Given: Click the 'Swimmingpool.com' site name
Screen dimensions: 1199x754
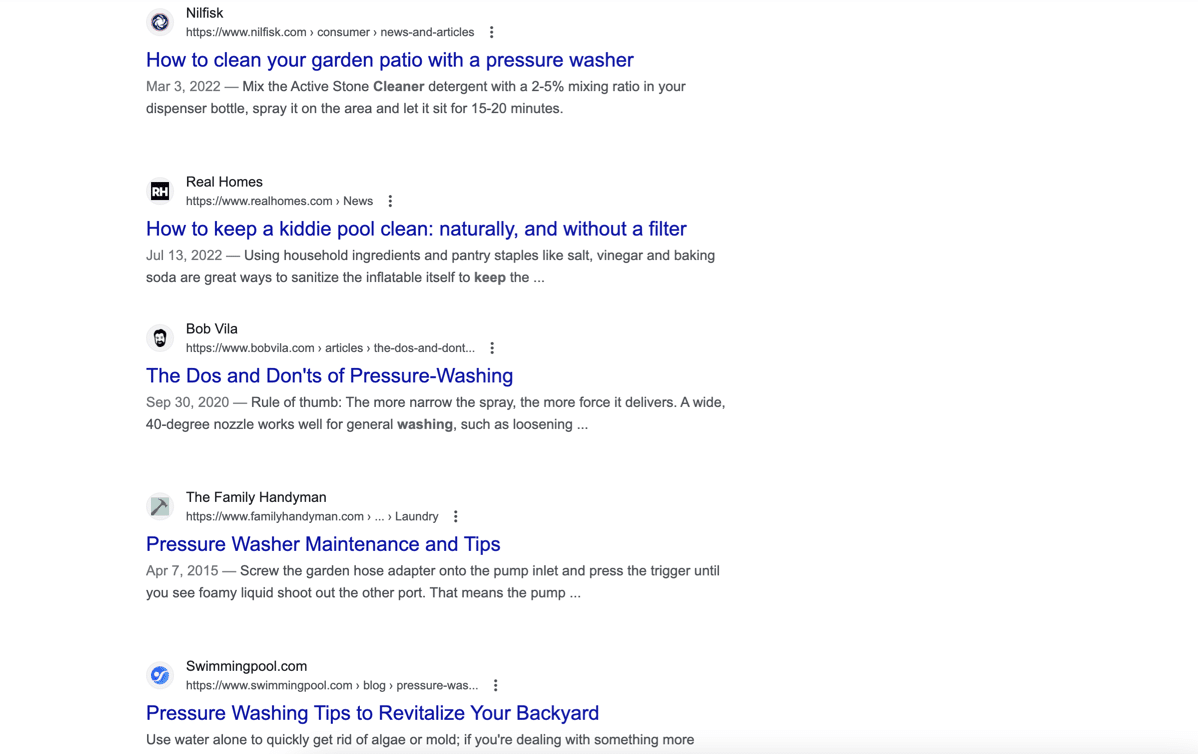Looking at the screenshot, I should pos(246,666).
